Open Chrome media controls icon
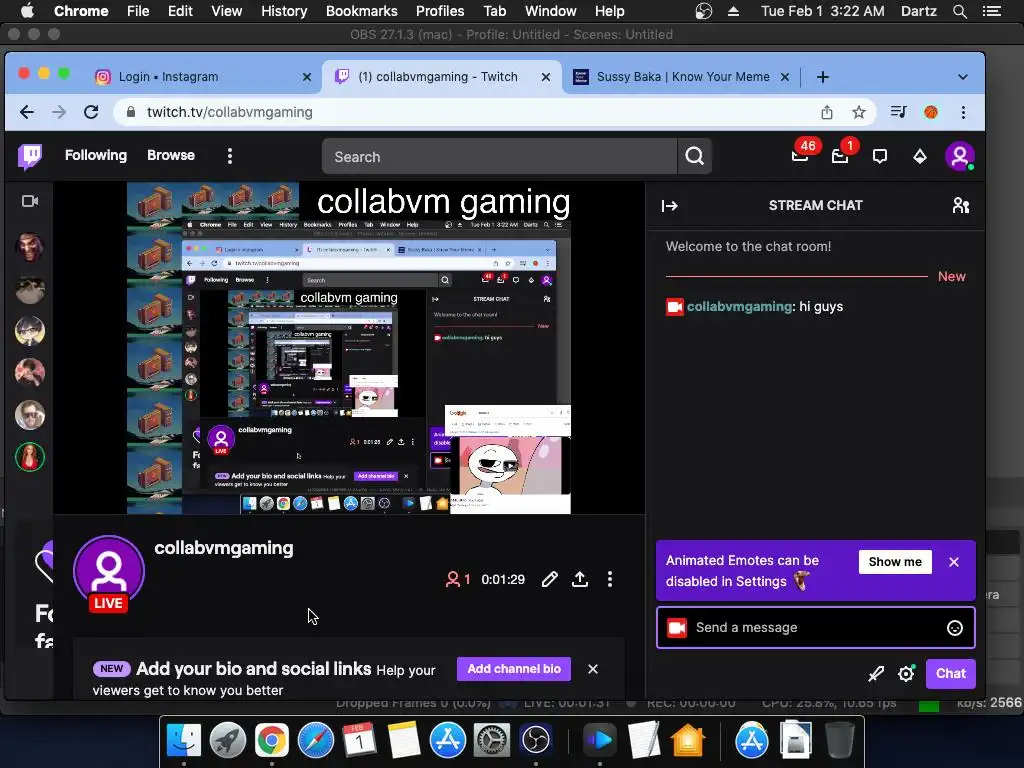1024x768 pixels. pyautogui.click(x=899, y=112)
